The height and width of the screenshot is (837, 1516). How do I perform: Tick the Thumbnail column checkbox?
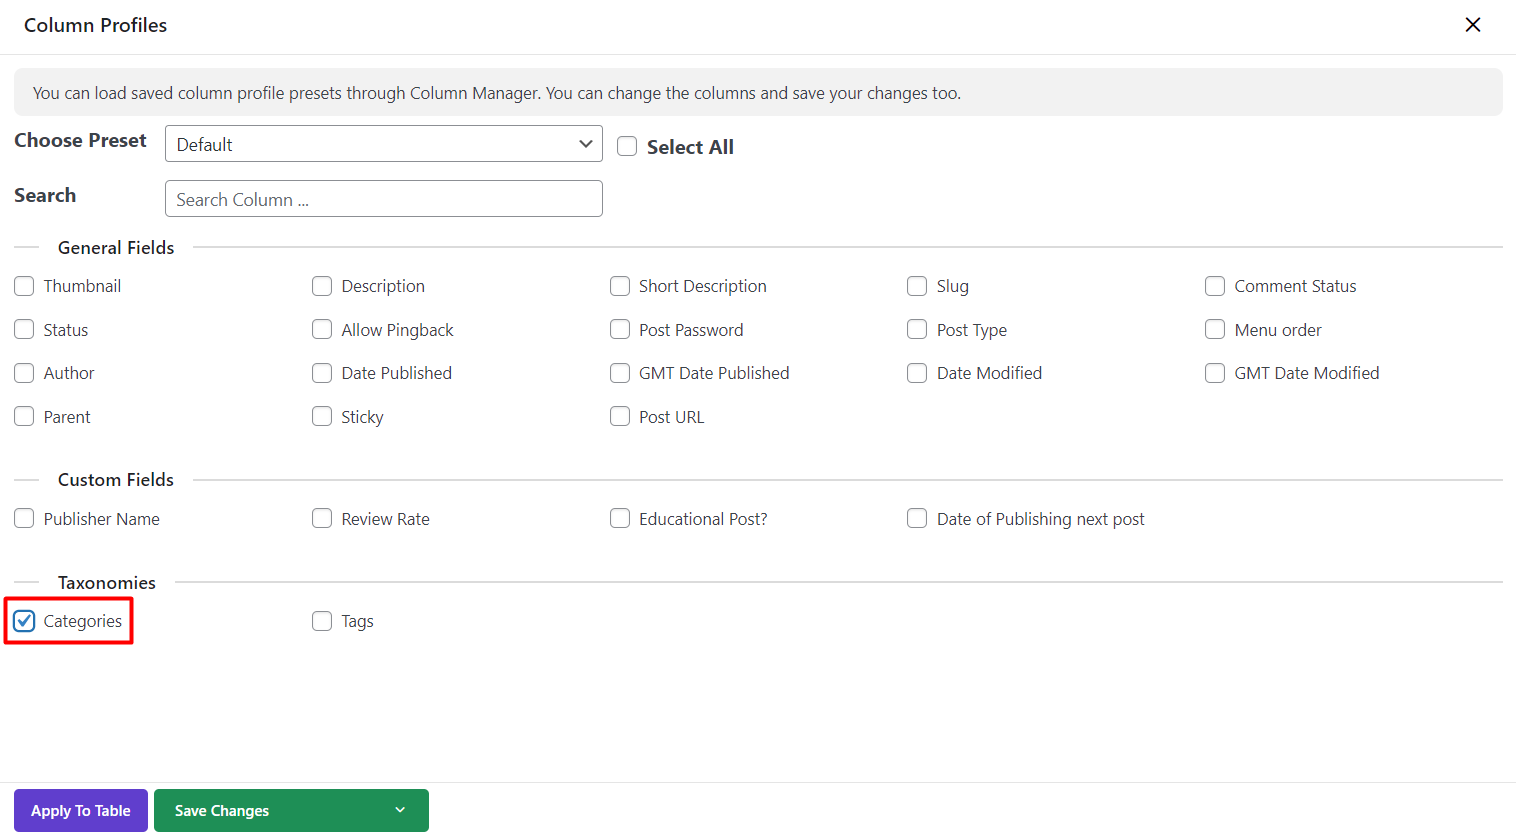[25, 286]
